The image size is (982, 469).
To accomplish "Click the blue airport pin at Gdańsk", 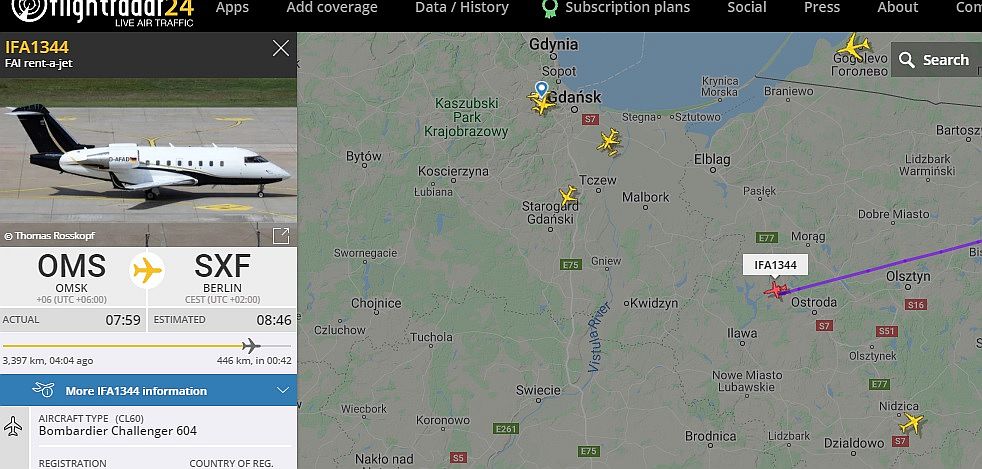I will 542,88.
